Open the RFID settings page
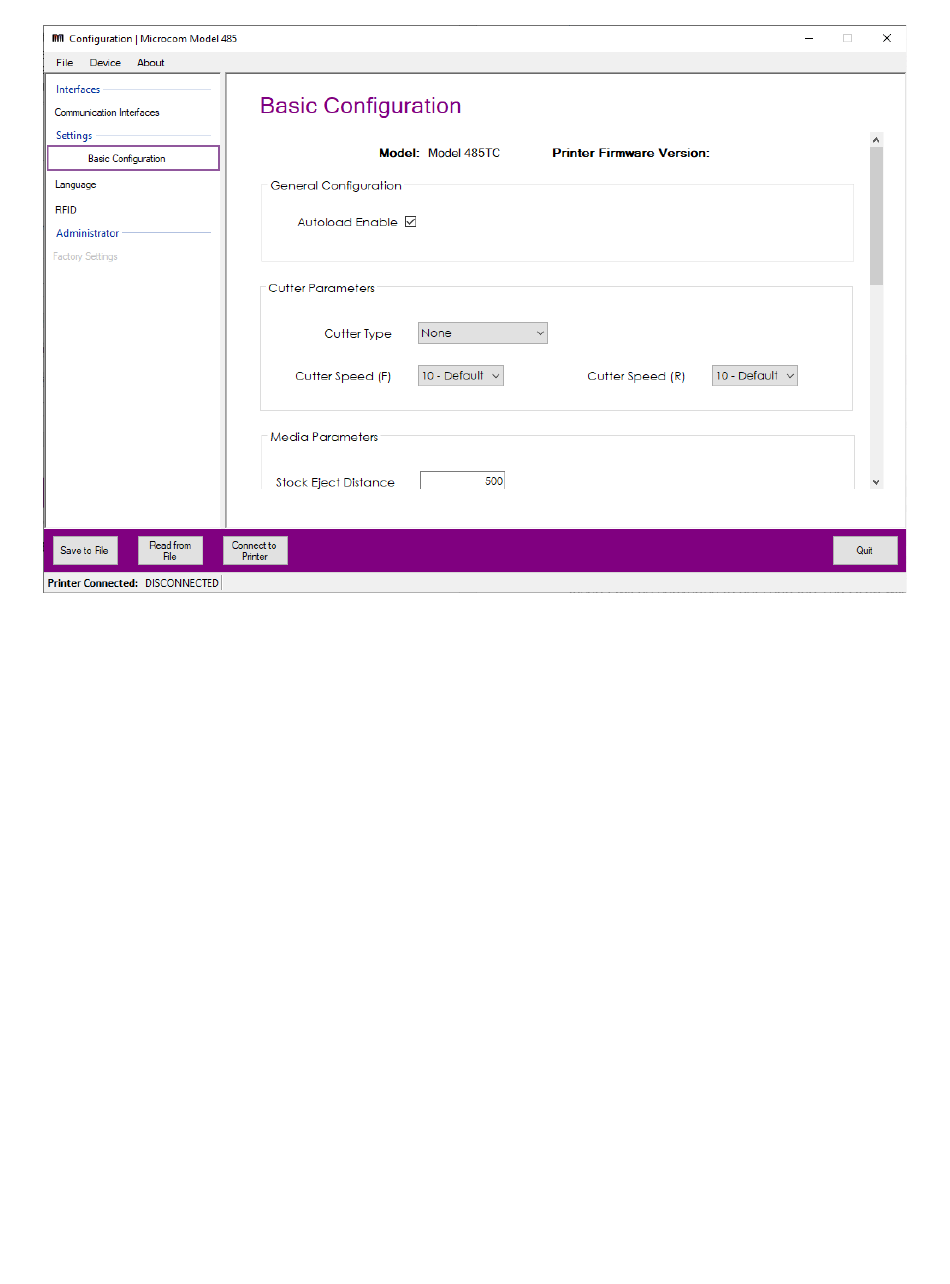The width and height of the screenshot is (950, 1284). [x=65, y=210]
